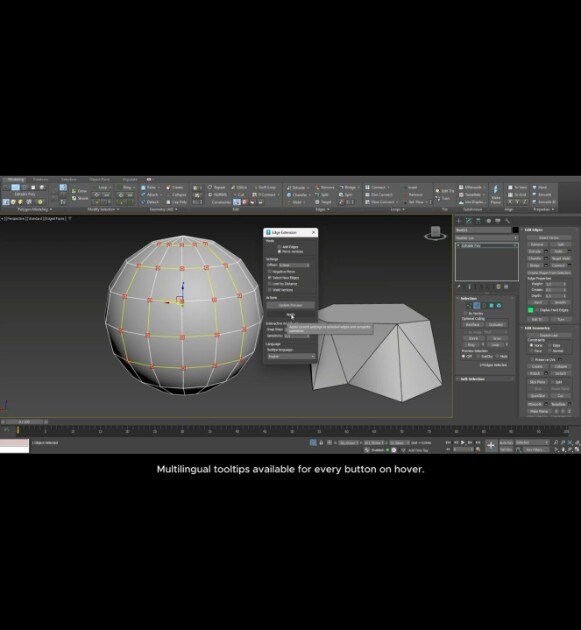The width and height of the screenshot is (581, 630).
Task: Click the Update Preview button
Action: [290, 305]
